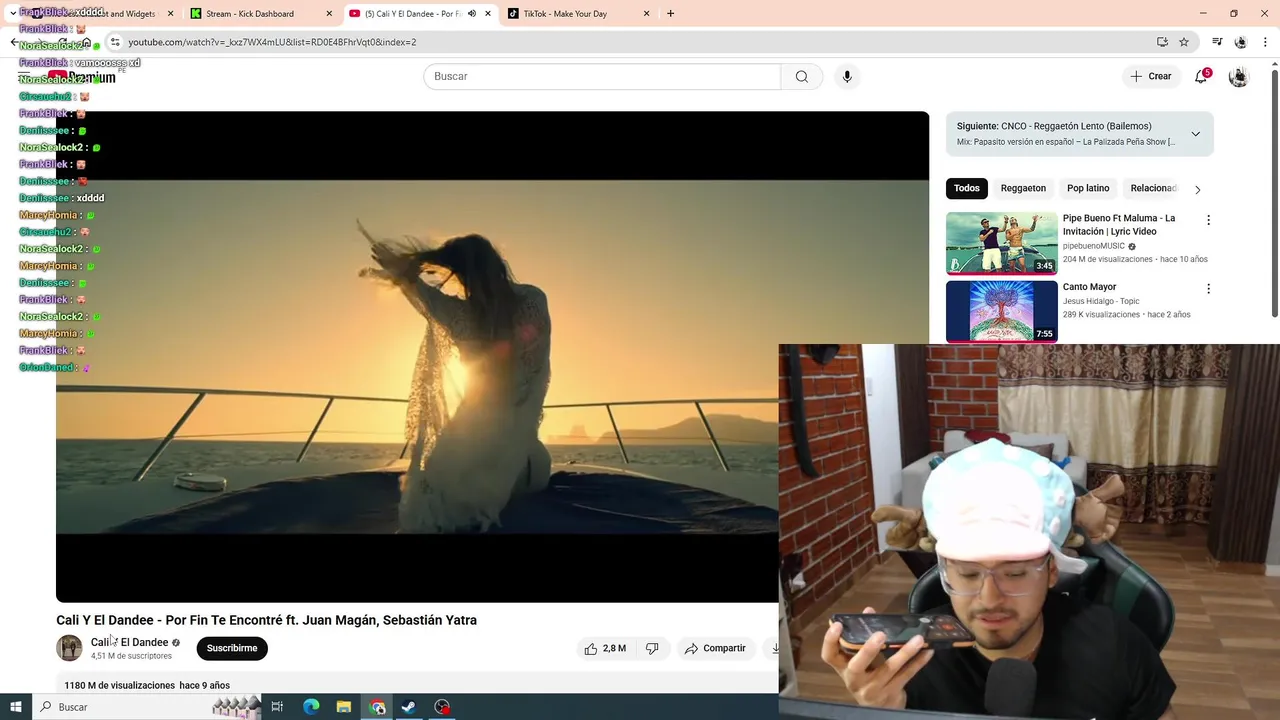Open Windows Start menu
1280x720 pixels.
pyautogui.click(x=15, y=707)
